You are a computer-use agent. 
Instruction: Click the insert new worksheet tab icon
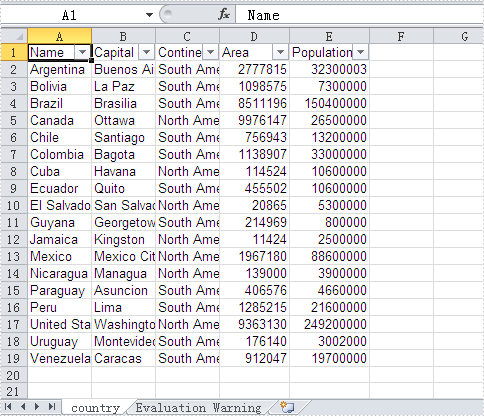click(x=287, y=407)
